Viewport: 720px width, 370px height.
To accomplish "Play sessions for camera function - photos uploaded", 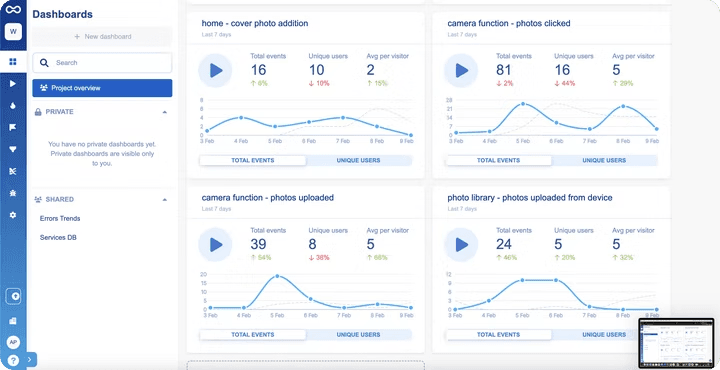I will (x=215, y=245).
